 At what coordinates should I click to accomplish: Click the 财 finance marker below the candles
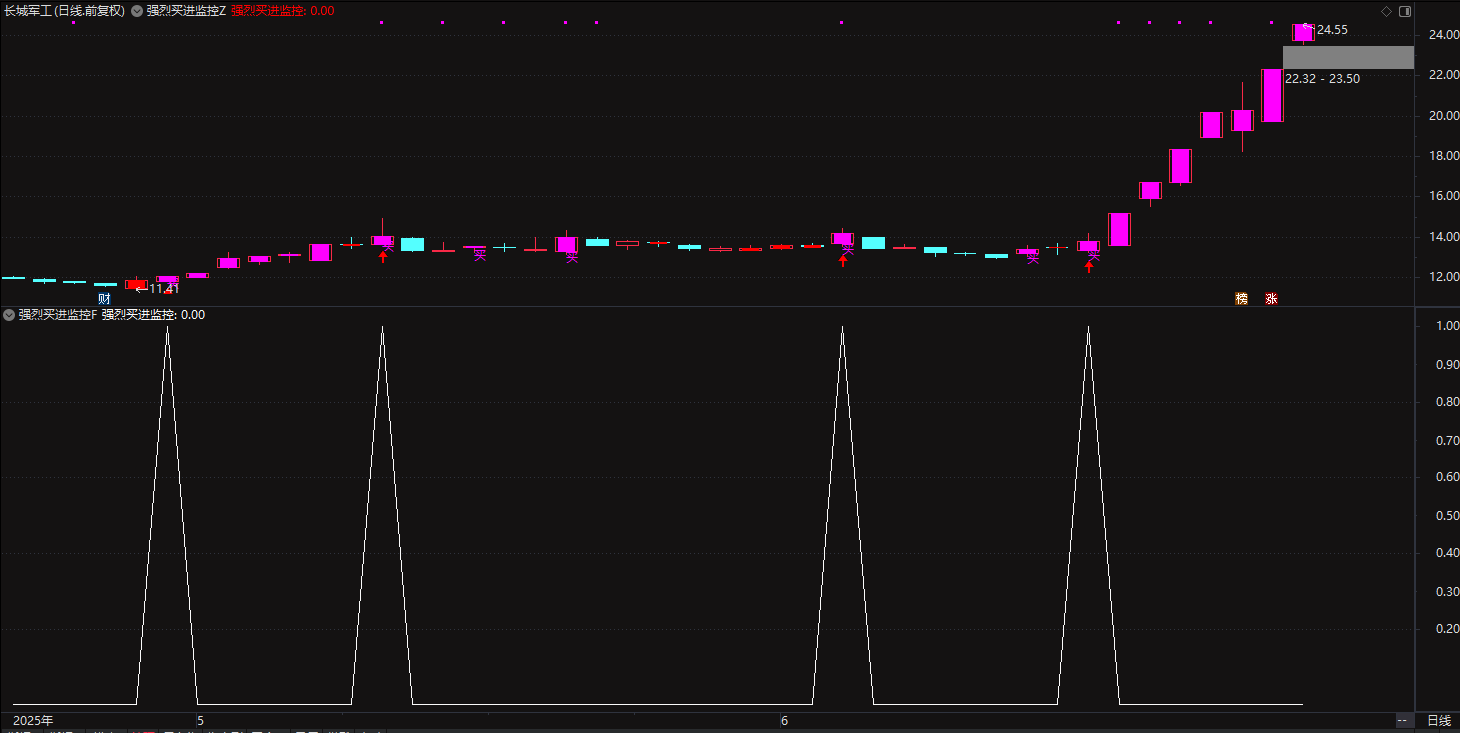tap(104, 298)
